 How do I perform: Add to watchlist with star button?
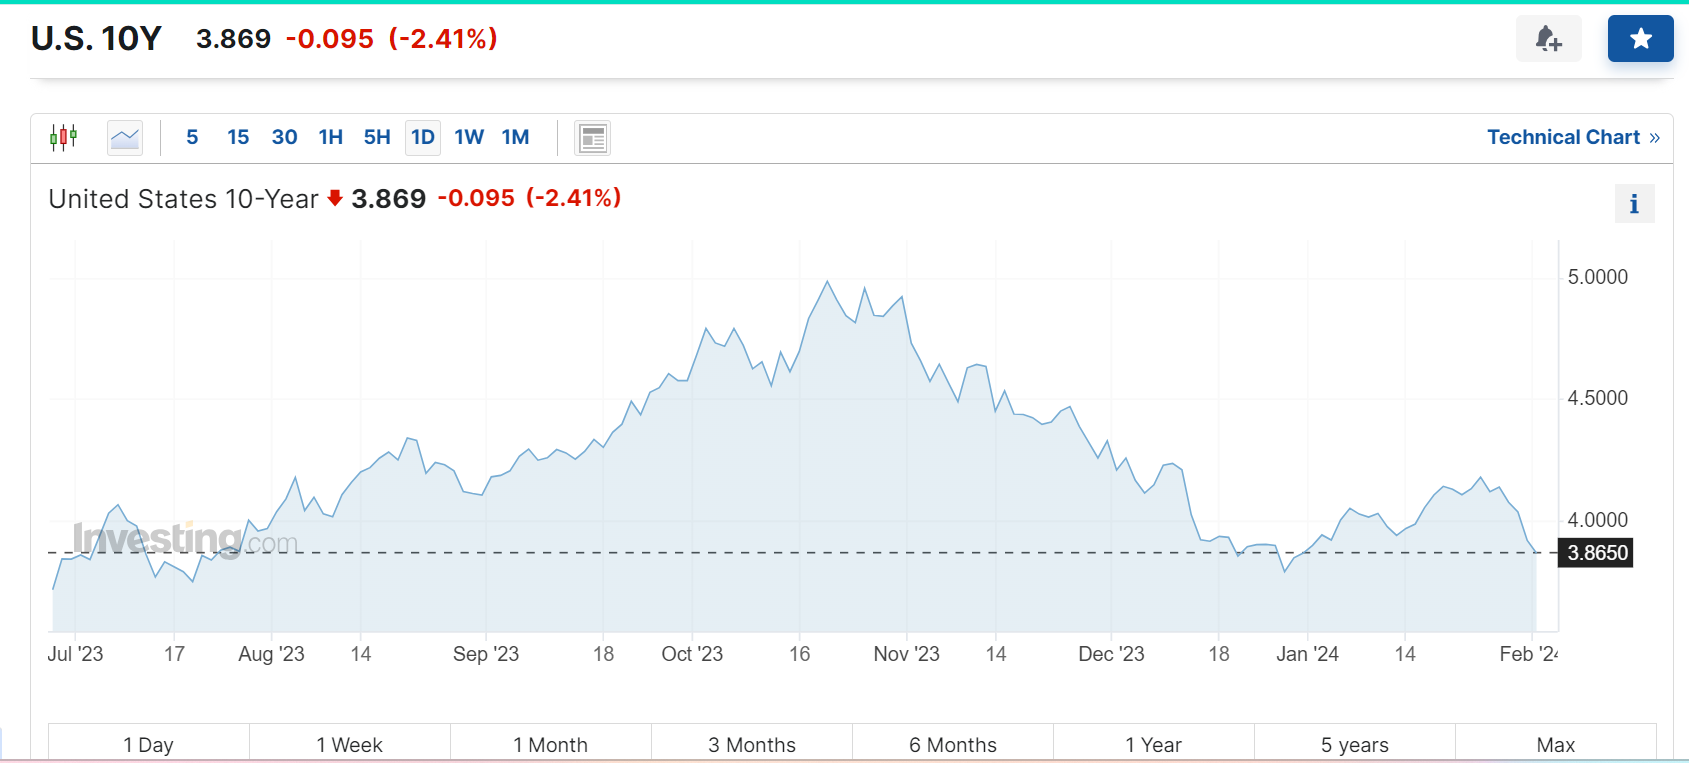(x=1640, y=39)
